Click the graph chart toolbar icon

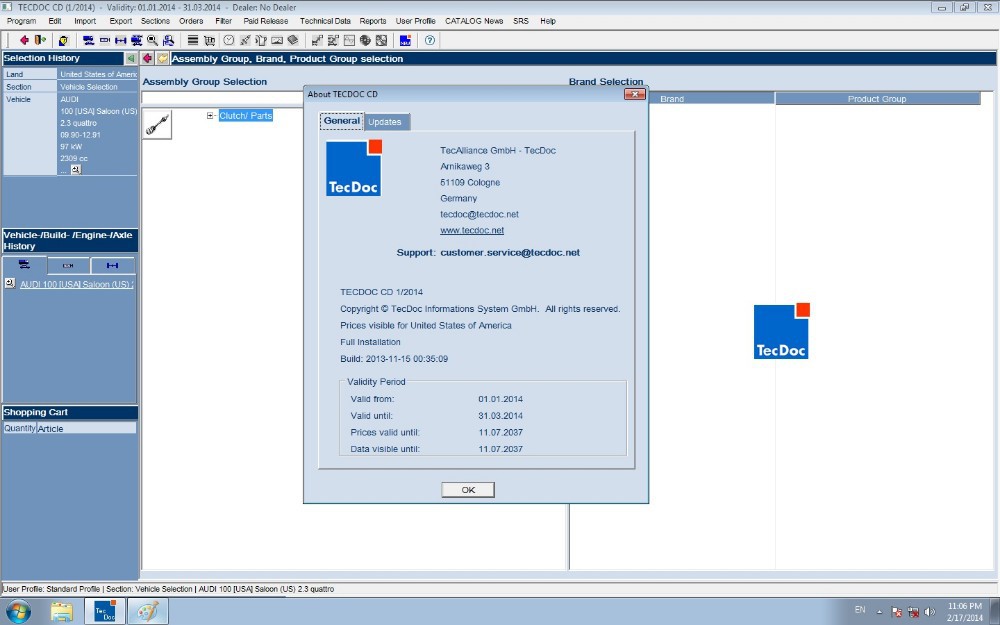[349, 40]
